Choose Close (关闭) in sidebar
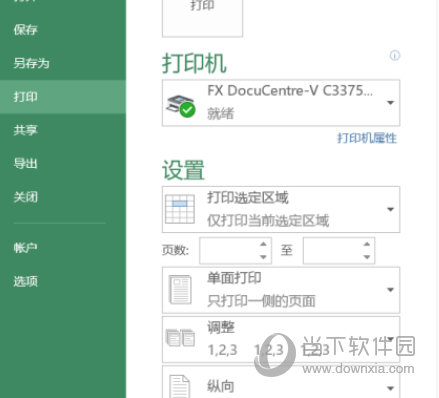 [26, 197]
